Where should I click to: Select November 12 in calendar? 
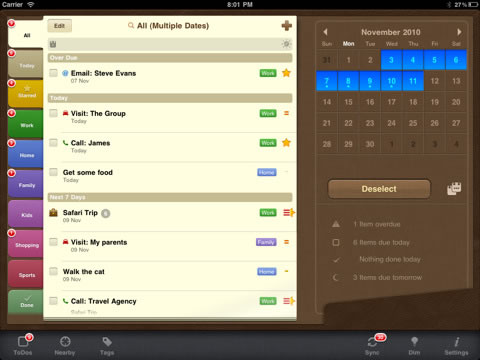pyautogui.click(x=434, y=81)
